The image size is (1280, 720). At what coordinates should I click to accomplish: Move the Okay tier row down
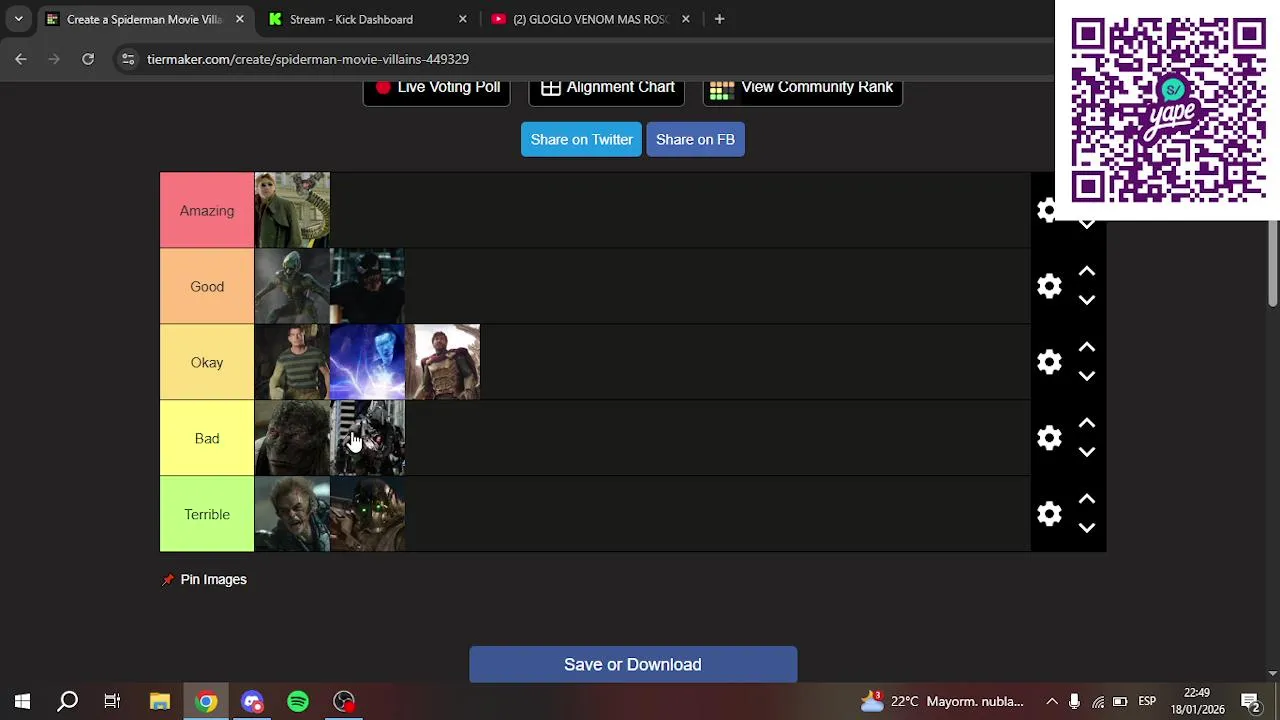[x=1087, y=376]
